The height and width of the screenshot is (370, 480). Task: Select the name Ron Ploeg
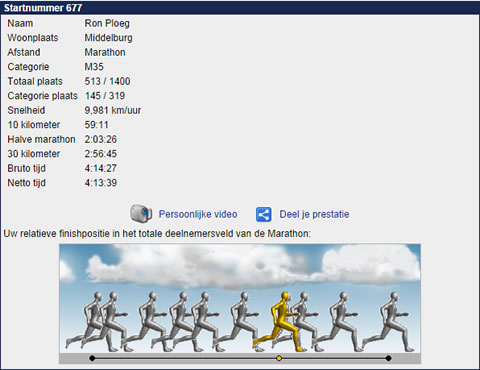107,23
